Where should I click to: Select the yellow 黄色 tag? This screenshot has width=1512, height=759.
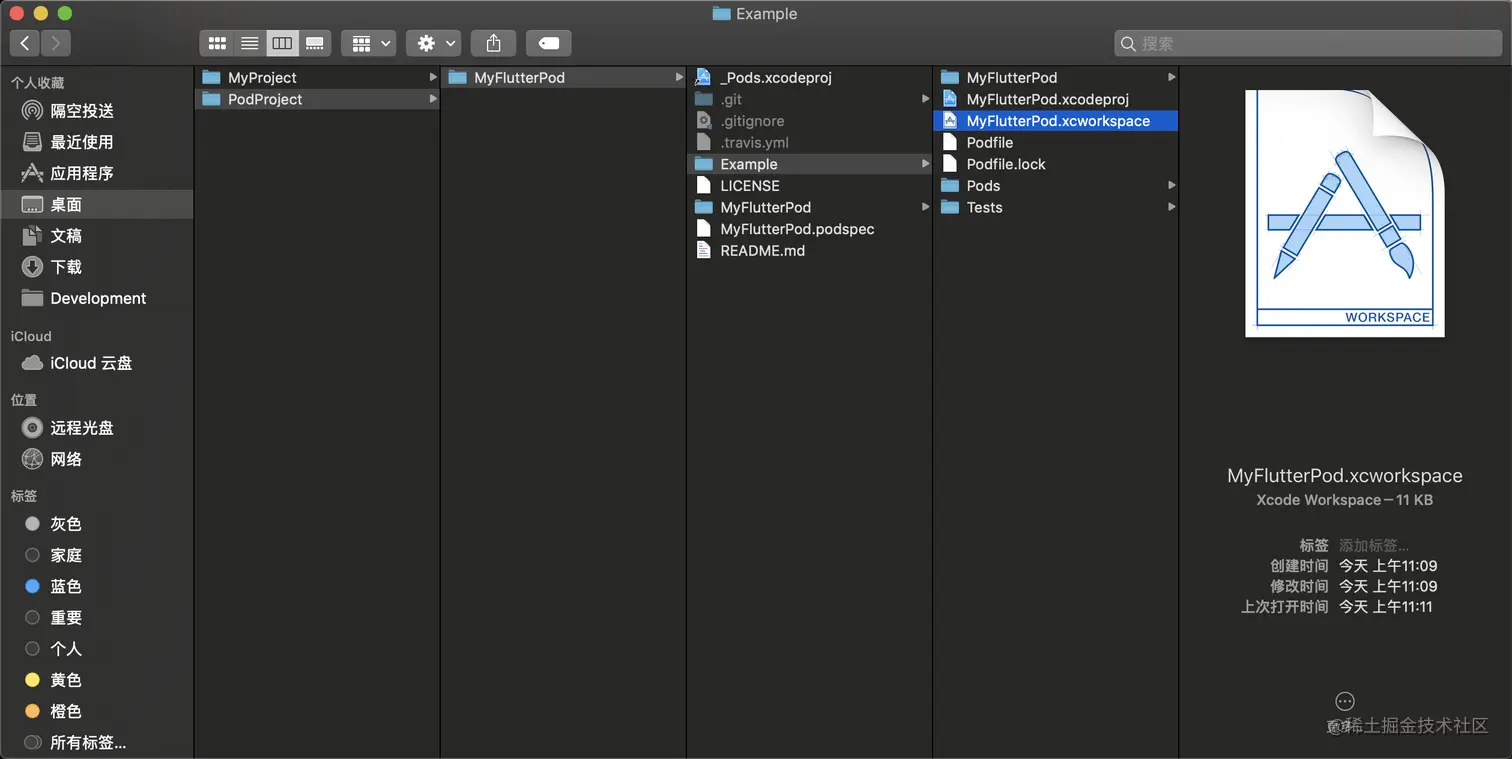tap(97, 680)
